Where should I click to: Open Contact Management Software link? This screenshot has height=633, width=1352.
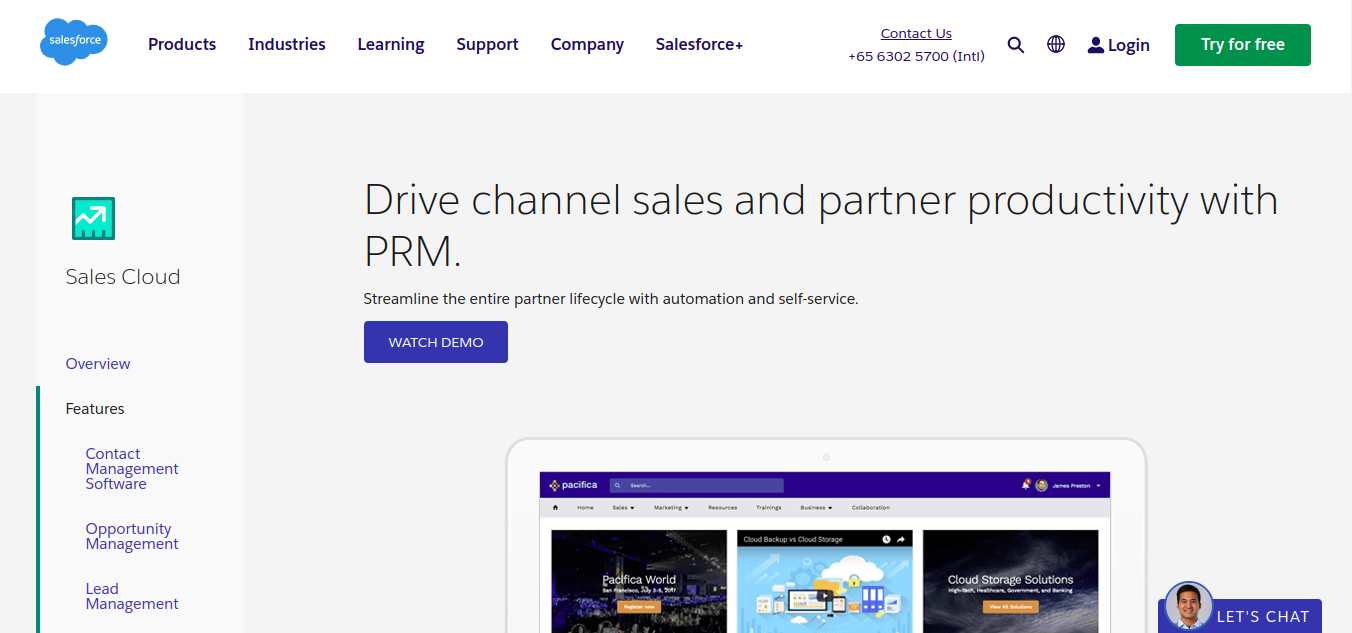pyautogui.click(x=132, y=469)
